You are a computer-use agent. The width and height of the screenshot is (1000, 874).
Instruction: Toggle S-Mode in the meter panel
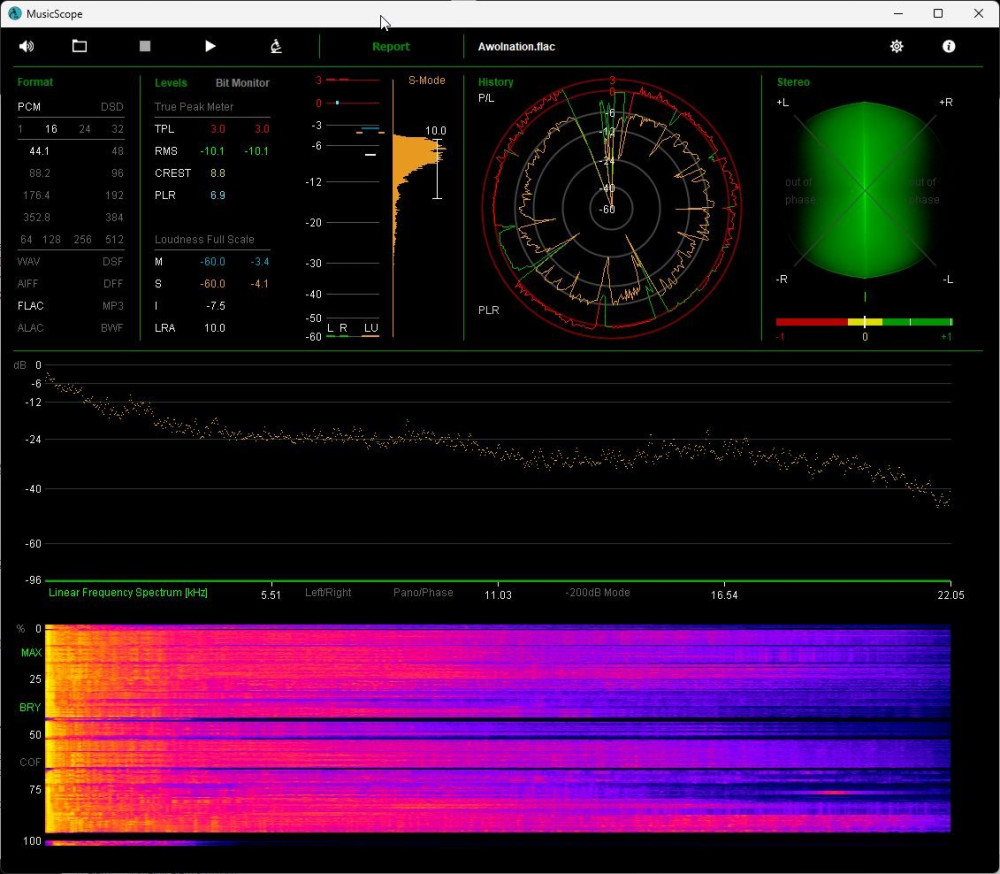tap(427, 80)
